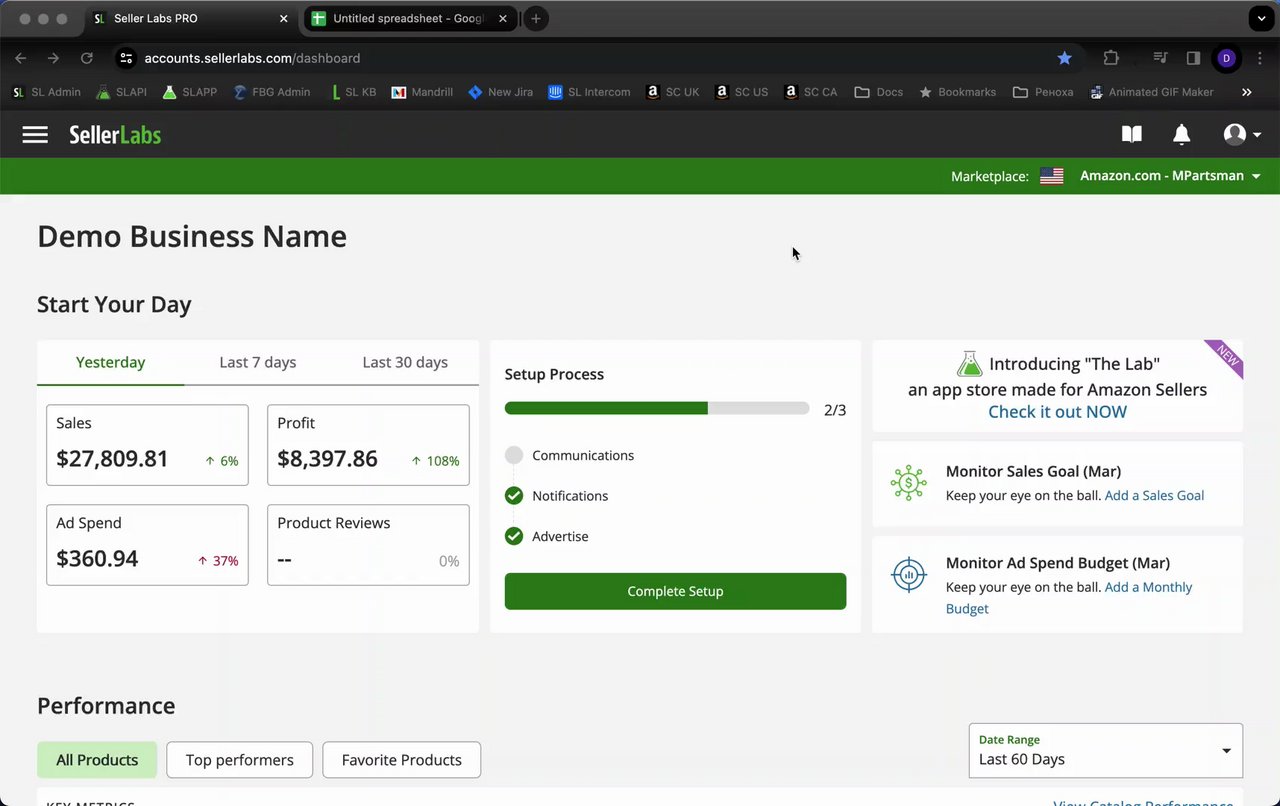Click the flask icon for The Lab
Image resolution: width=1280 pixels, height=806 pixels.
(x=969, y=363)
